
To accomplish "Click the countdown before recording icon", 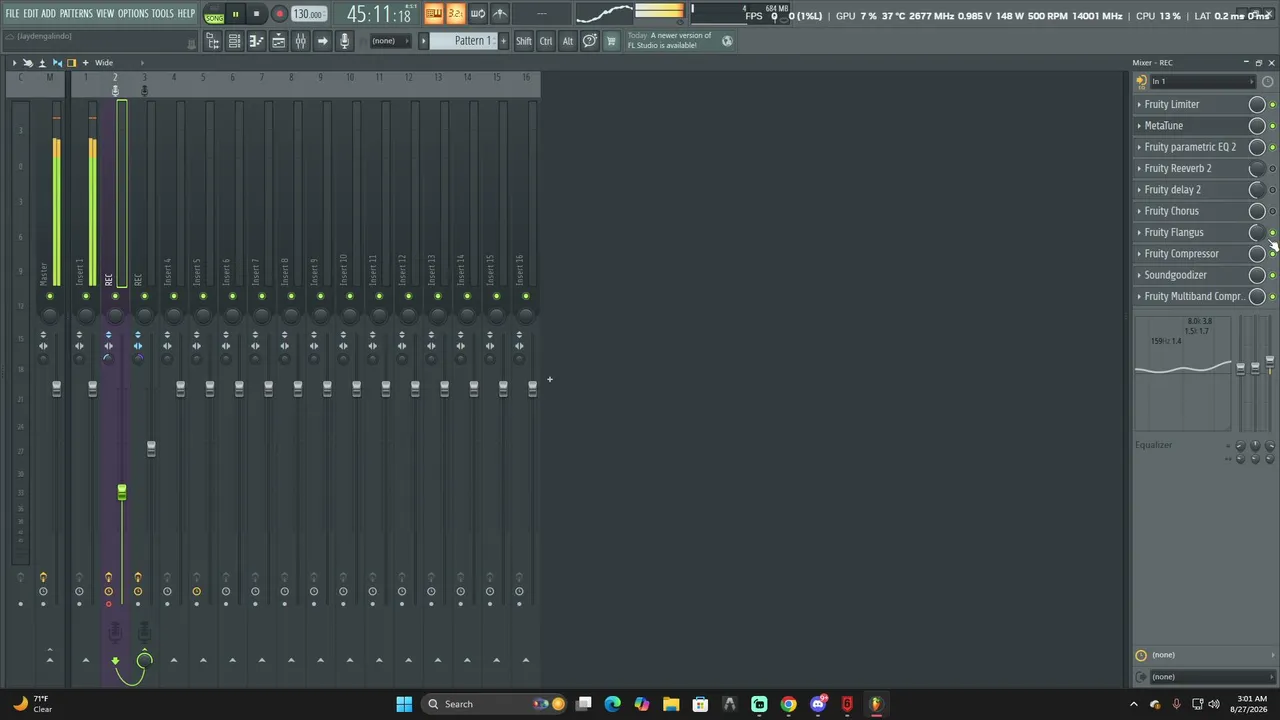I will coord(456,14).
